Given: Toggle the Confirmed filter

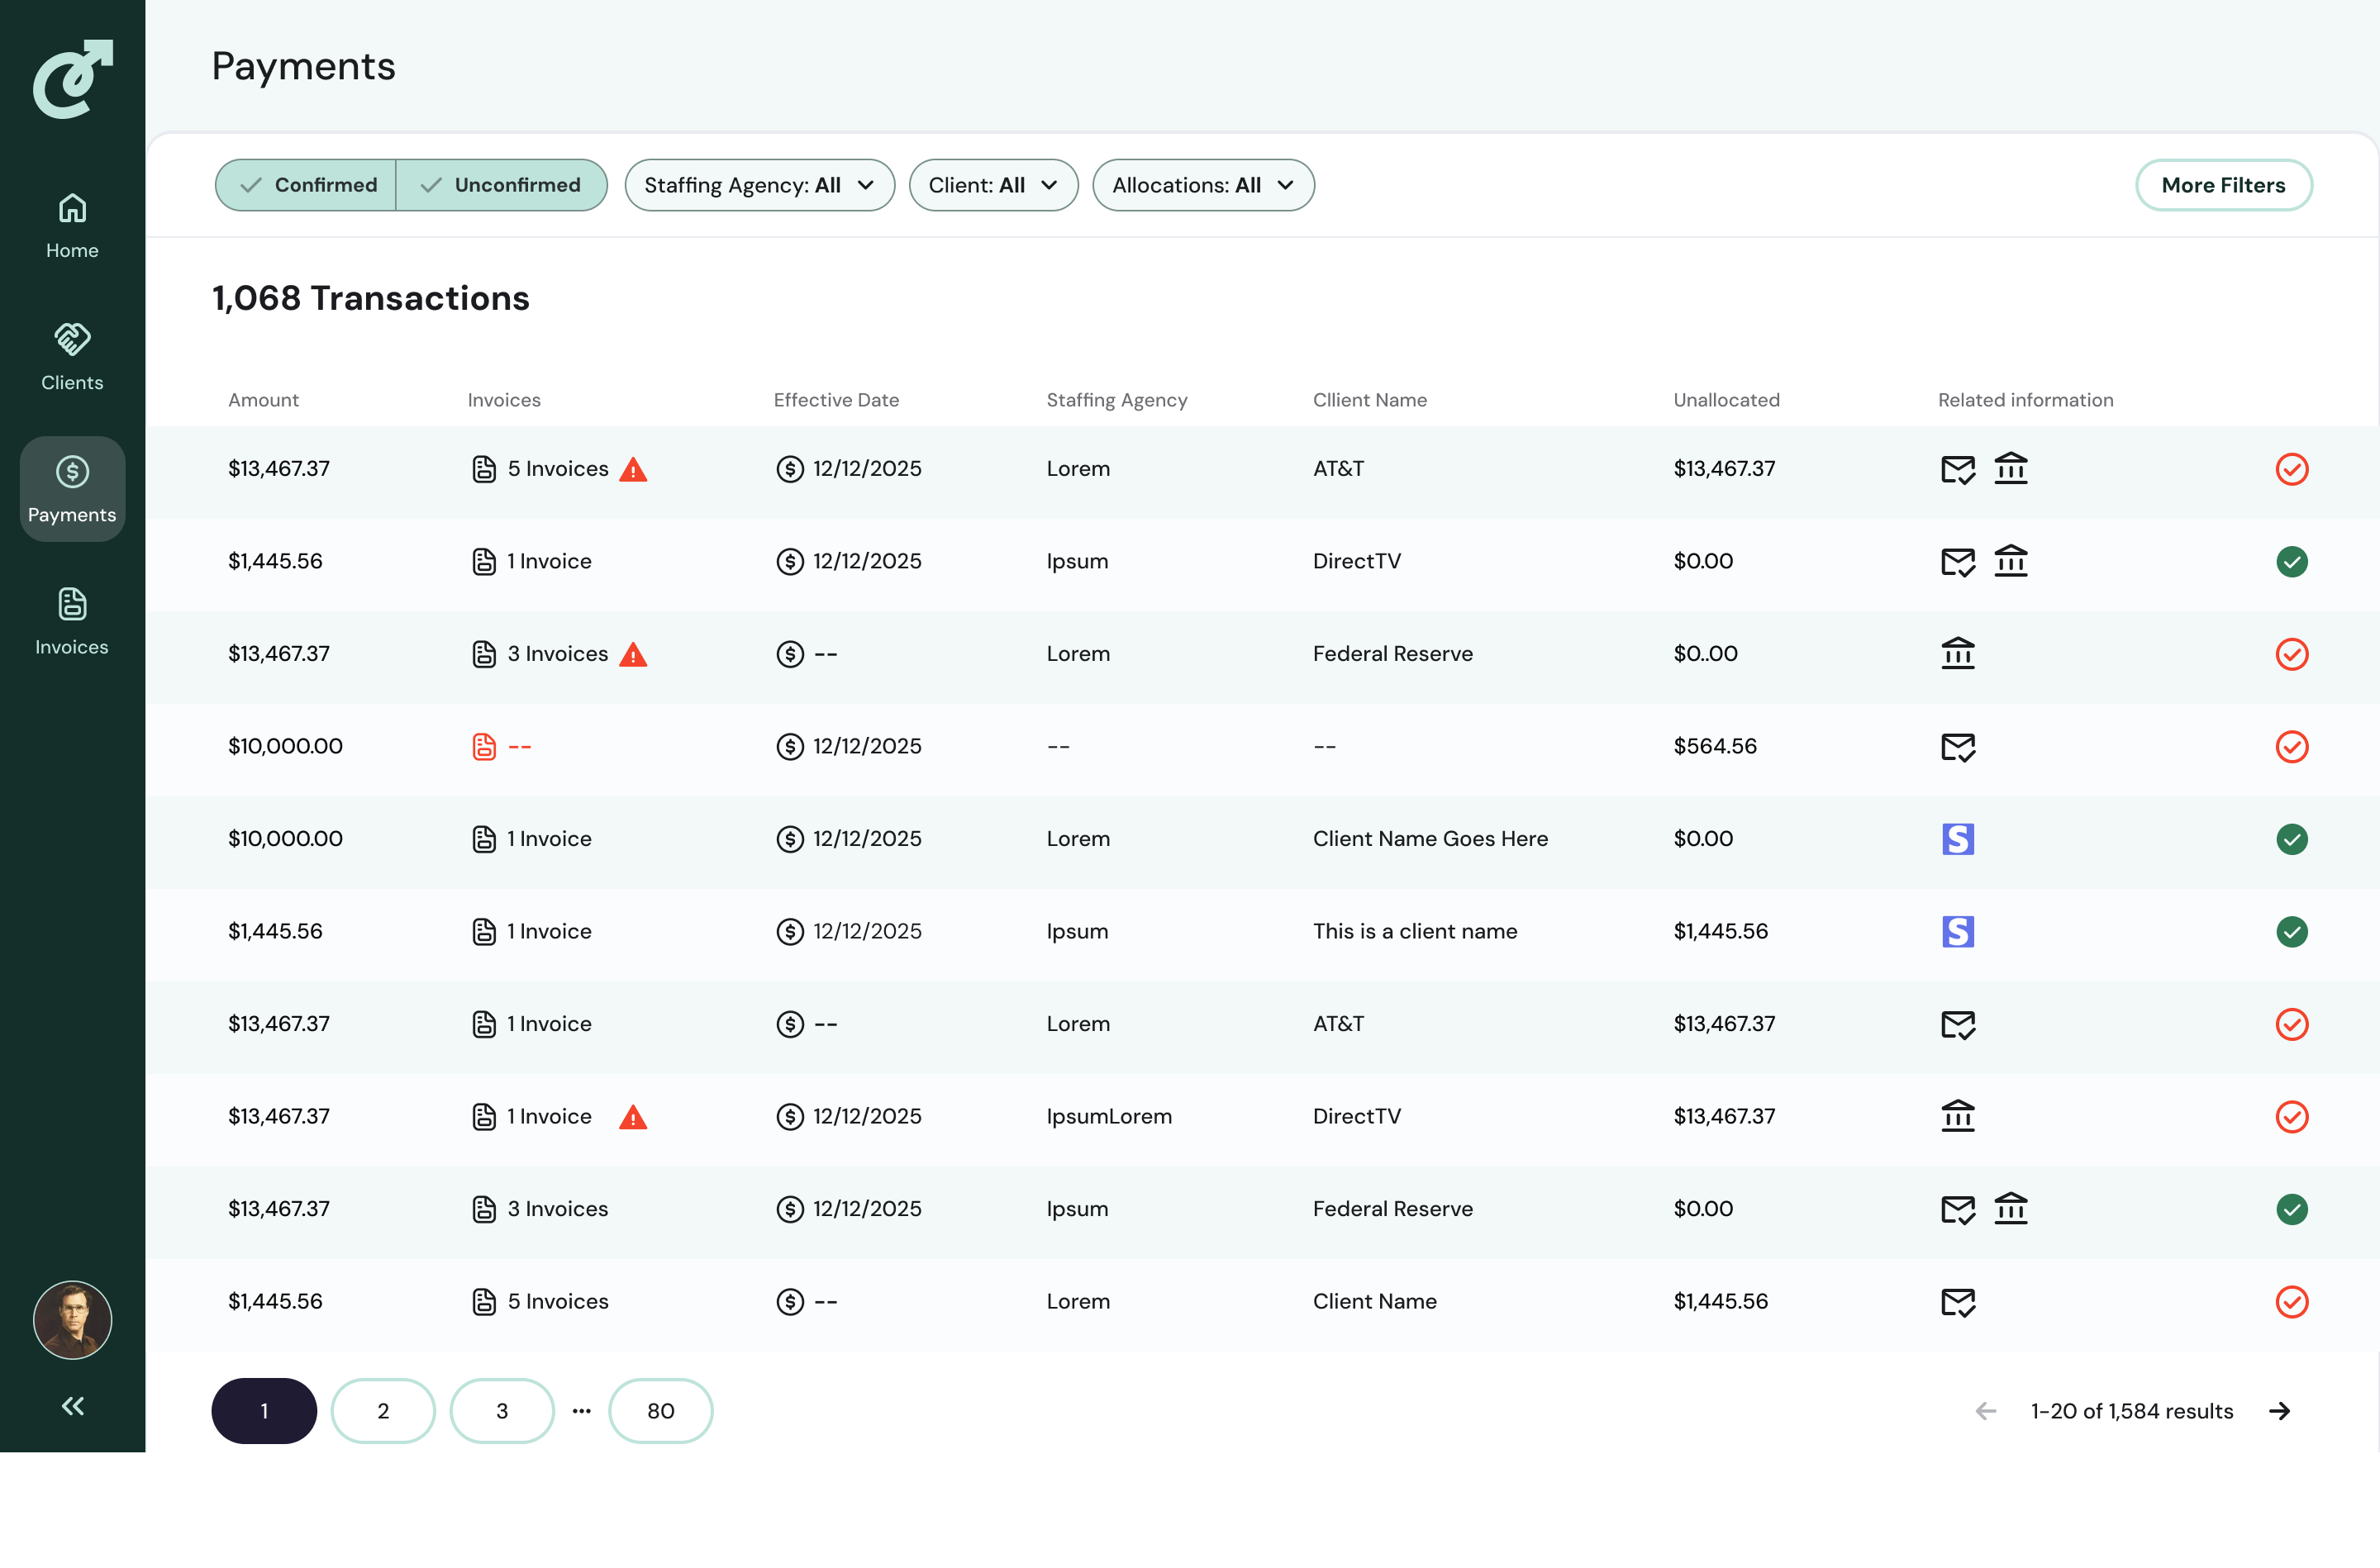Looking at the screenshot, I should click(x=306, y=185).
